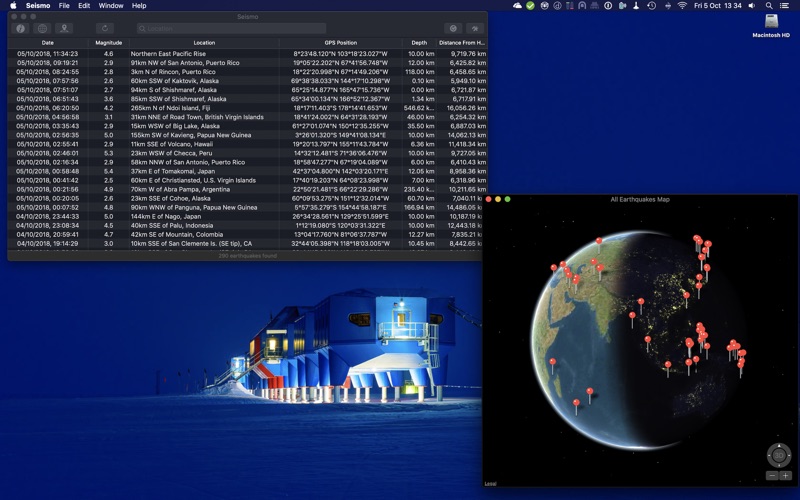Open the globe map view in Seismo toolbar
This screenshot has width=800, height=500.
click(43, 29)
